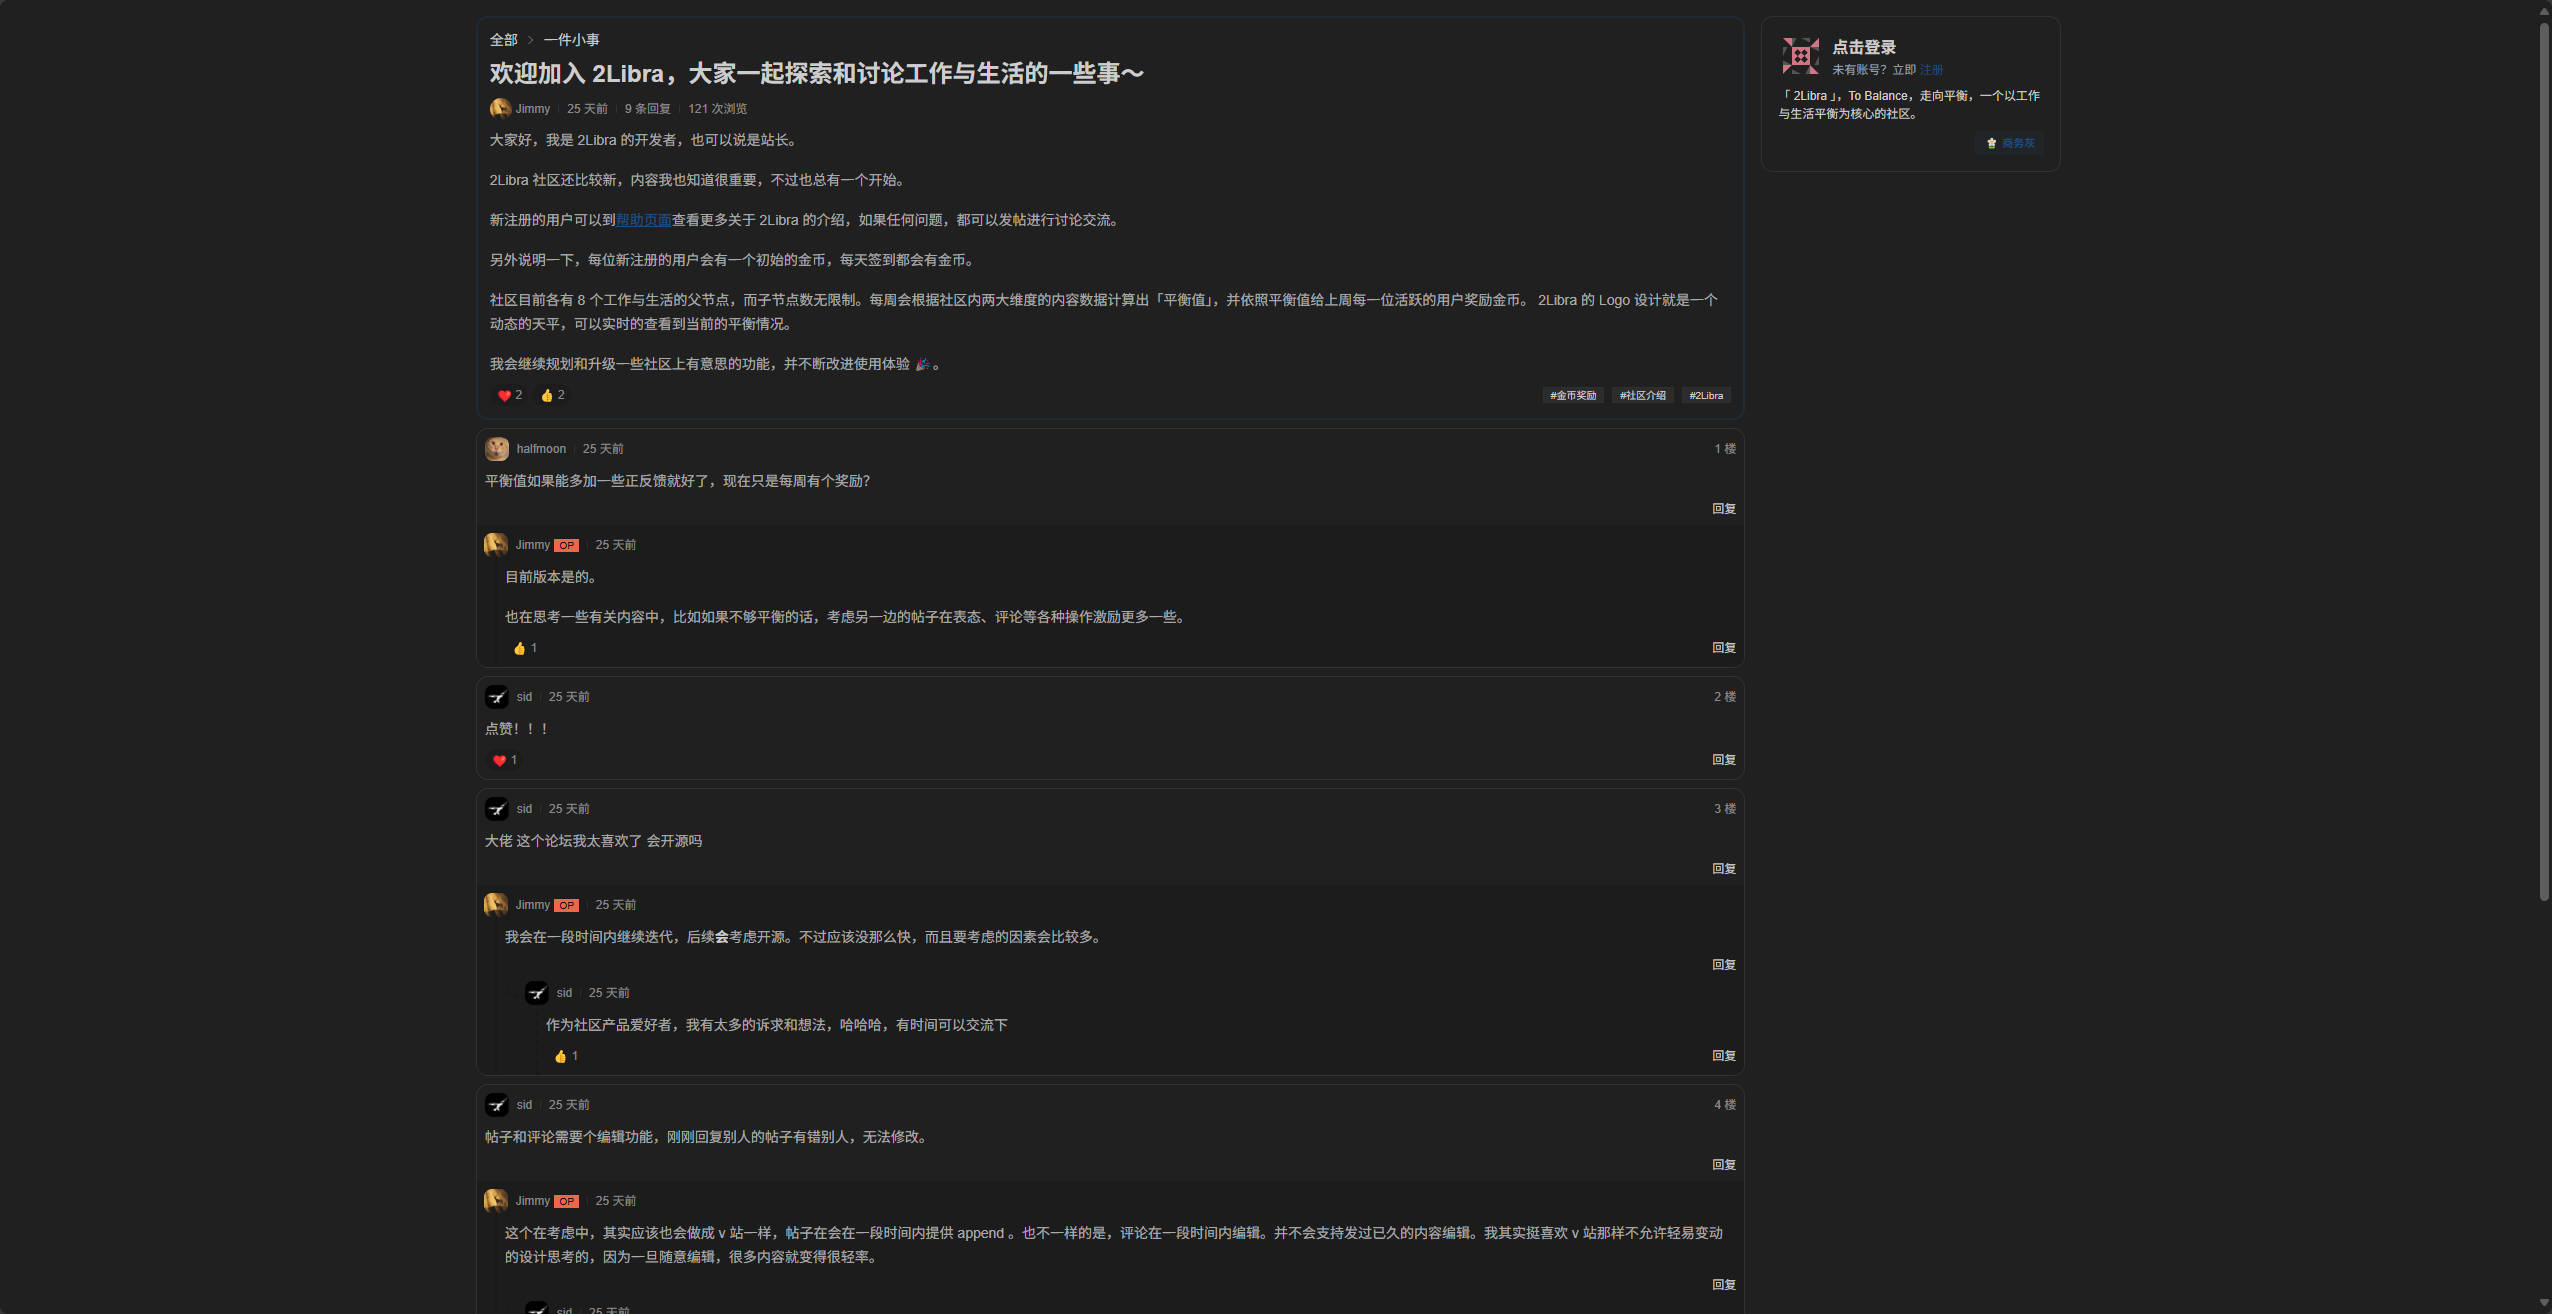The height and width of the screenshot is (1314, 2552).
Task: Open 一件小事 node in breadcrumb
Action: coord(571,40)
